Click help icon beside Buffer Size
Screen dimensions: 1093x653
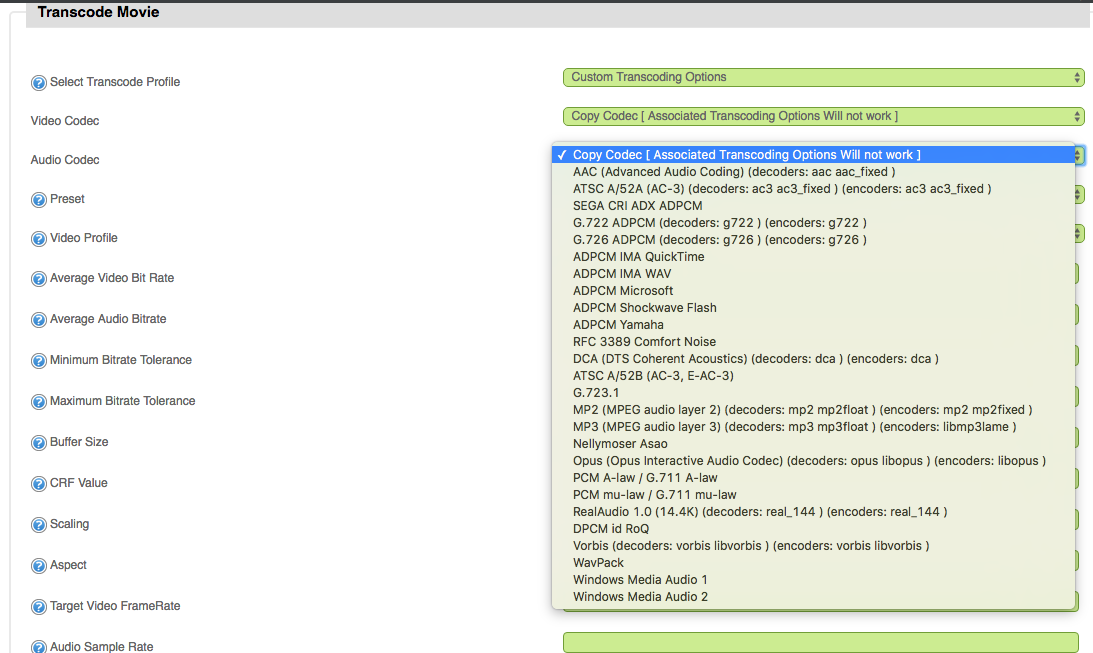point(39,443)
